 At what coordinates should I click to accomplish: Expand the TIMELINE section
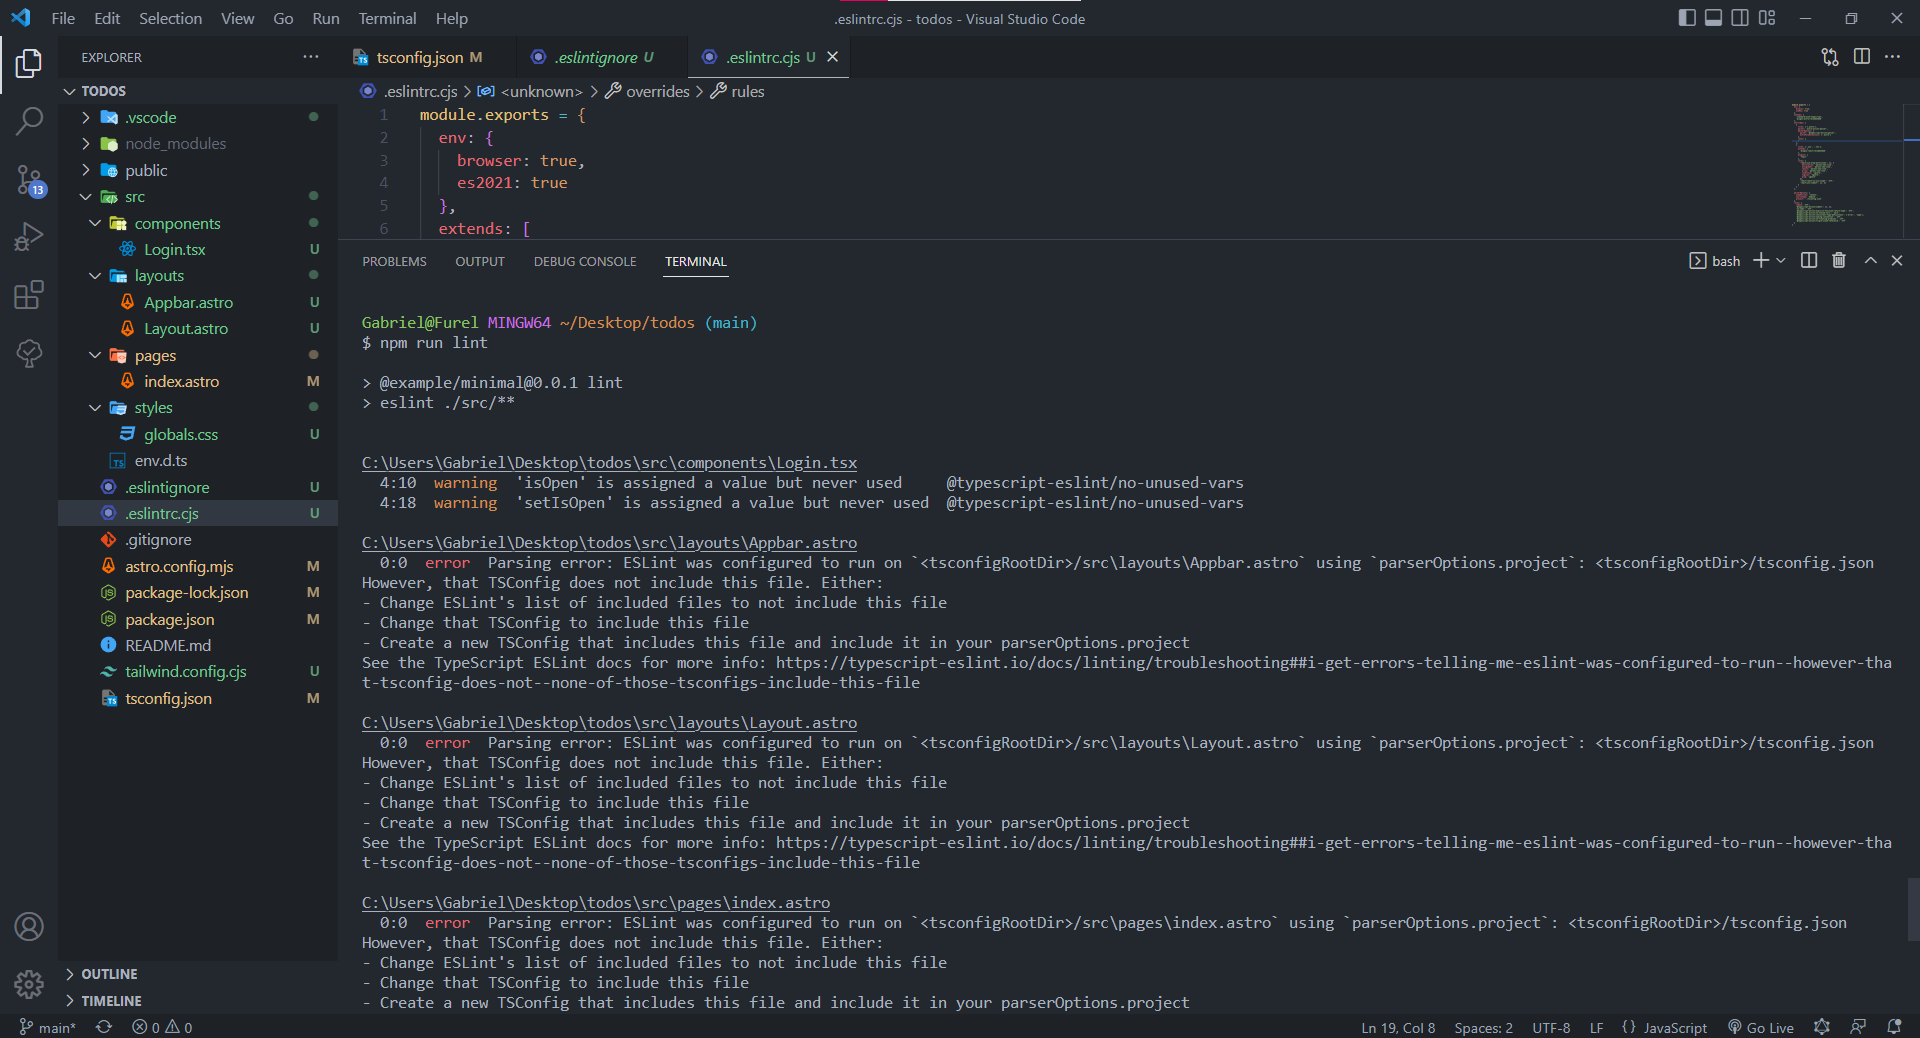(x=198, y=1001)
